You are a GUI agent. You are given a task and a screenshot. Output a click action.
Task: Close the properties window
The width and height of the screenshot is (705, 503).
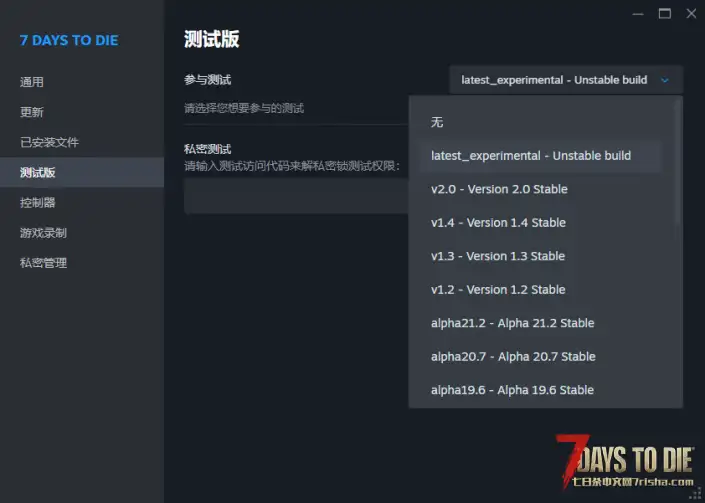[692, 14]
